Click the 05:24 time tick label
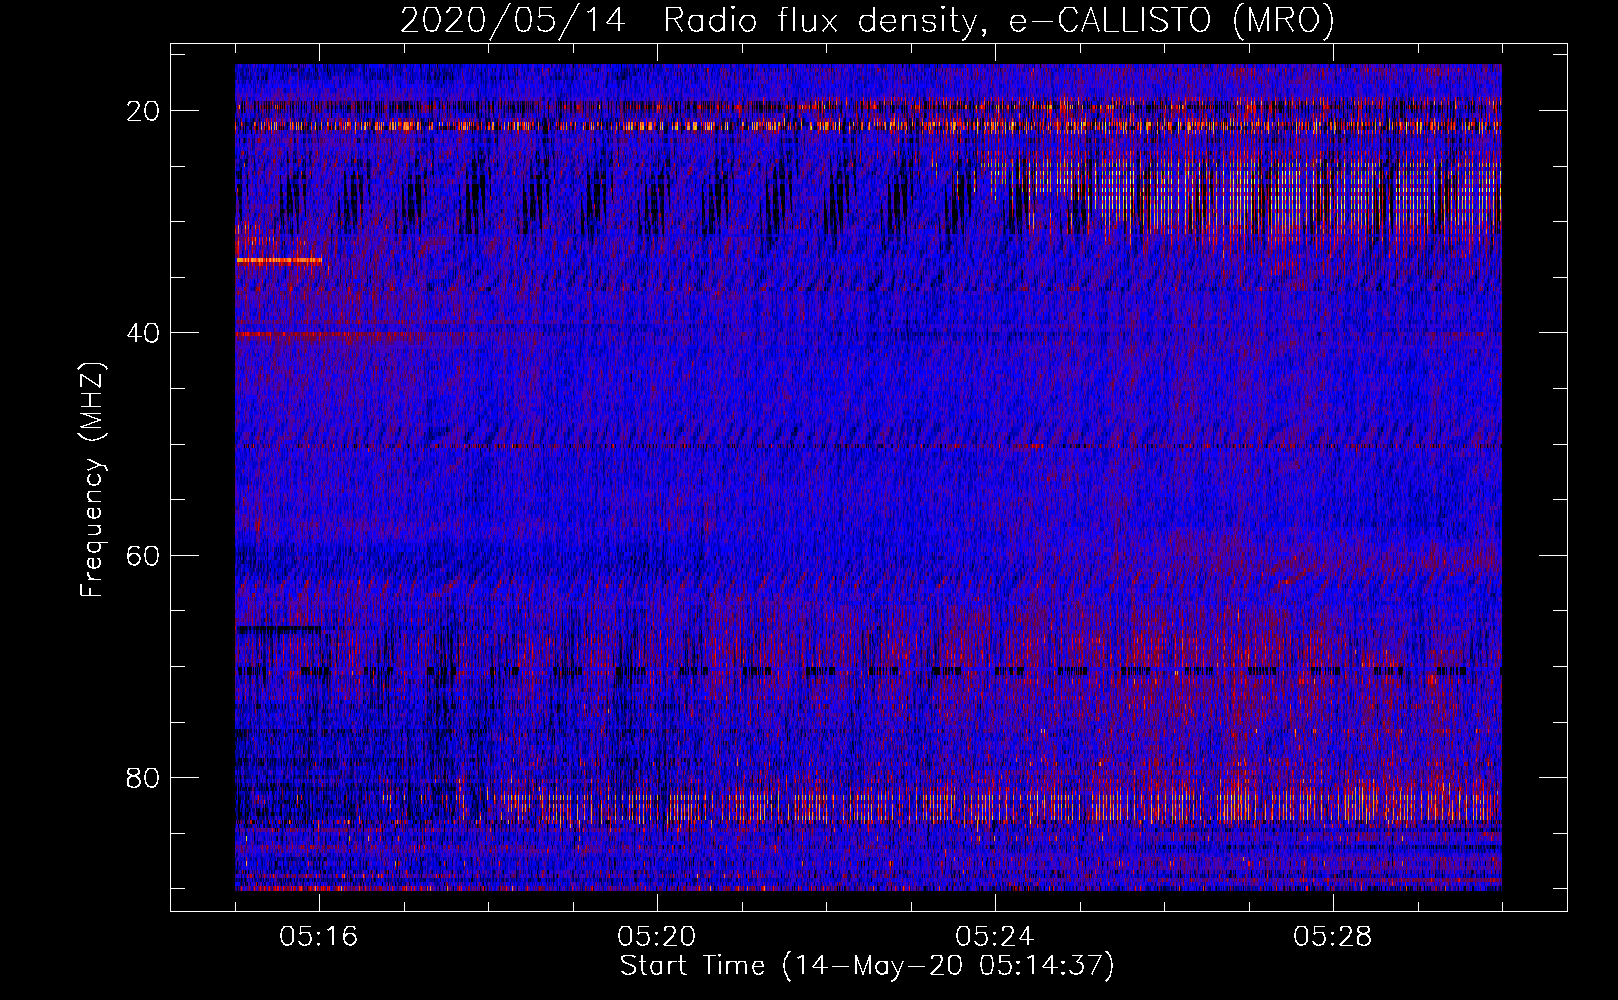Screen dimensions: 1618x1000 point(995,937)
